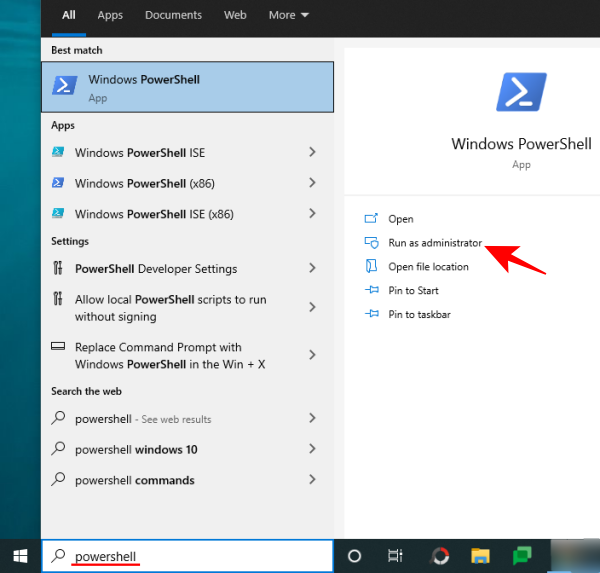Expand PowerShell Developer Settings arrow
Viewport: 600px width, 573px height.
[313, 268]
